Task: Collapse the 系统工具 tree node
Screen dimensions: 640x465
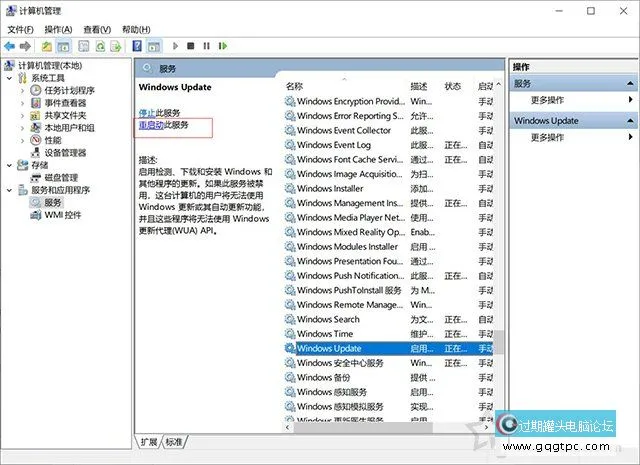Action: click(x=9, y=78)
